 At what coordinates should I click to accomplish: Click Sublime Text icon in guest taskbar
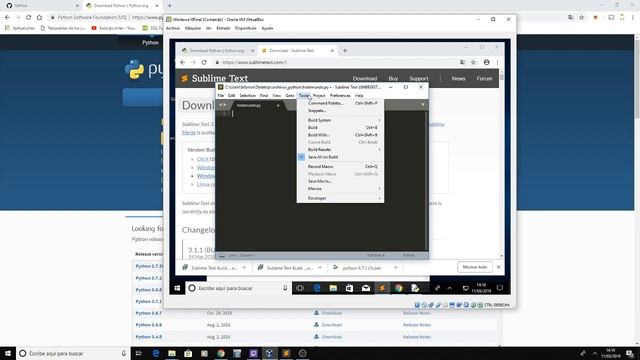[x=382, y=288]
